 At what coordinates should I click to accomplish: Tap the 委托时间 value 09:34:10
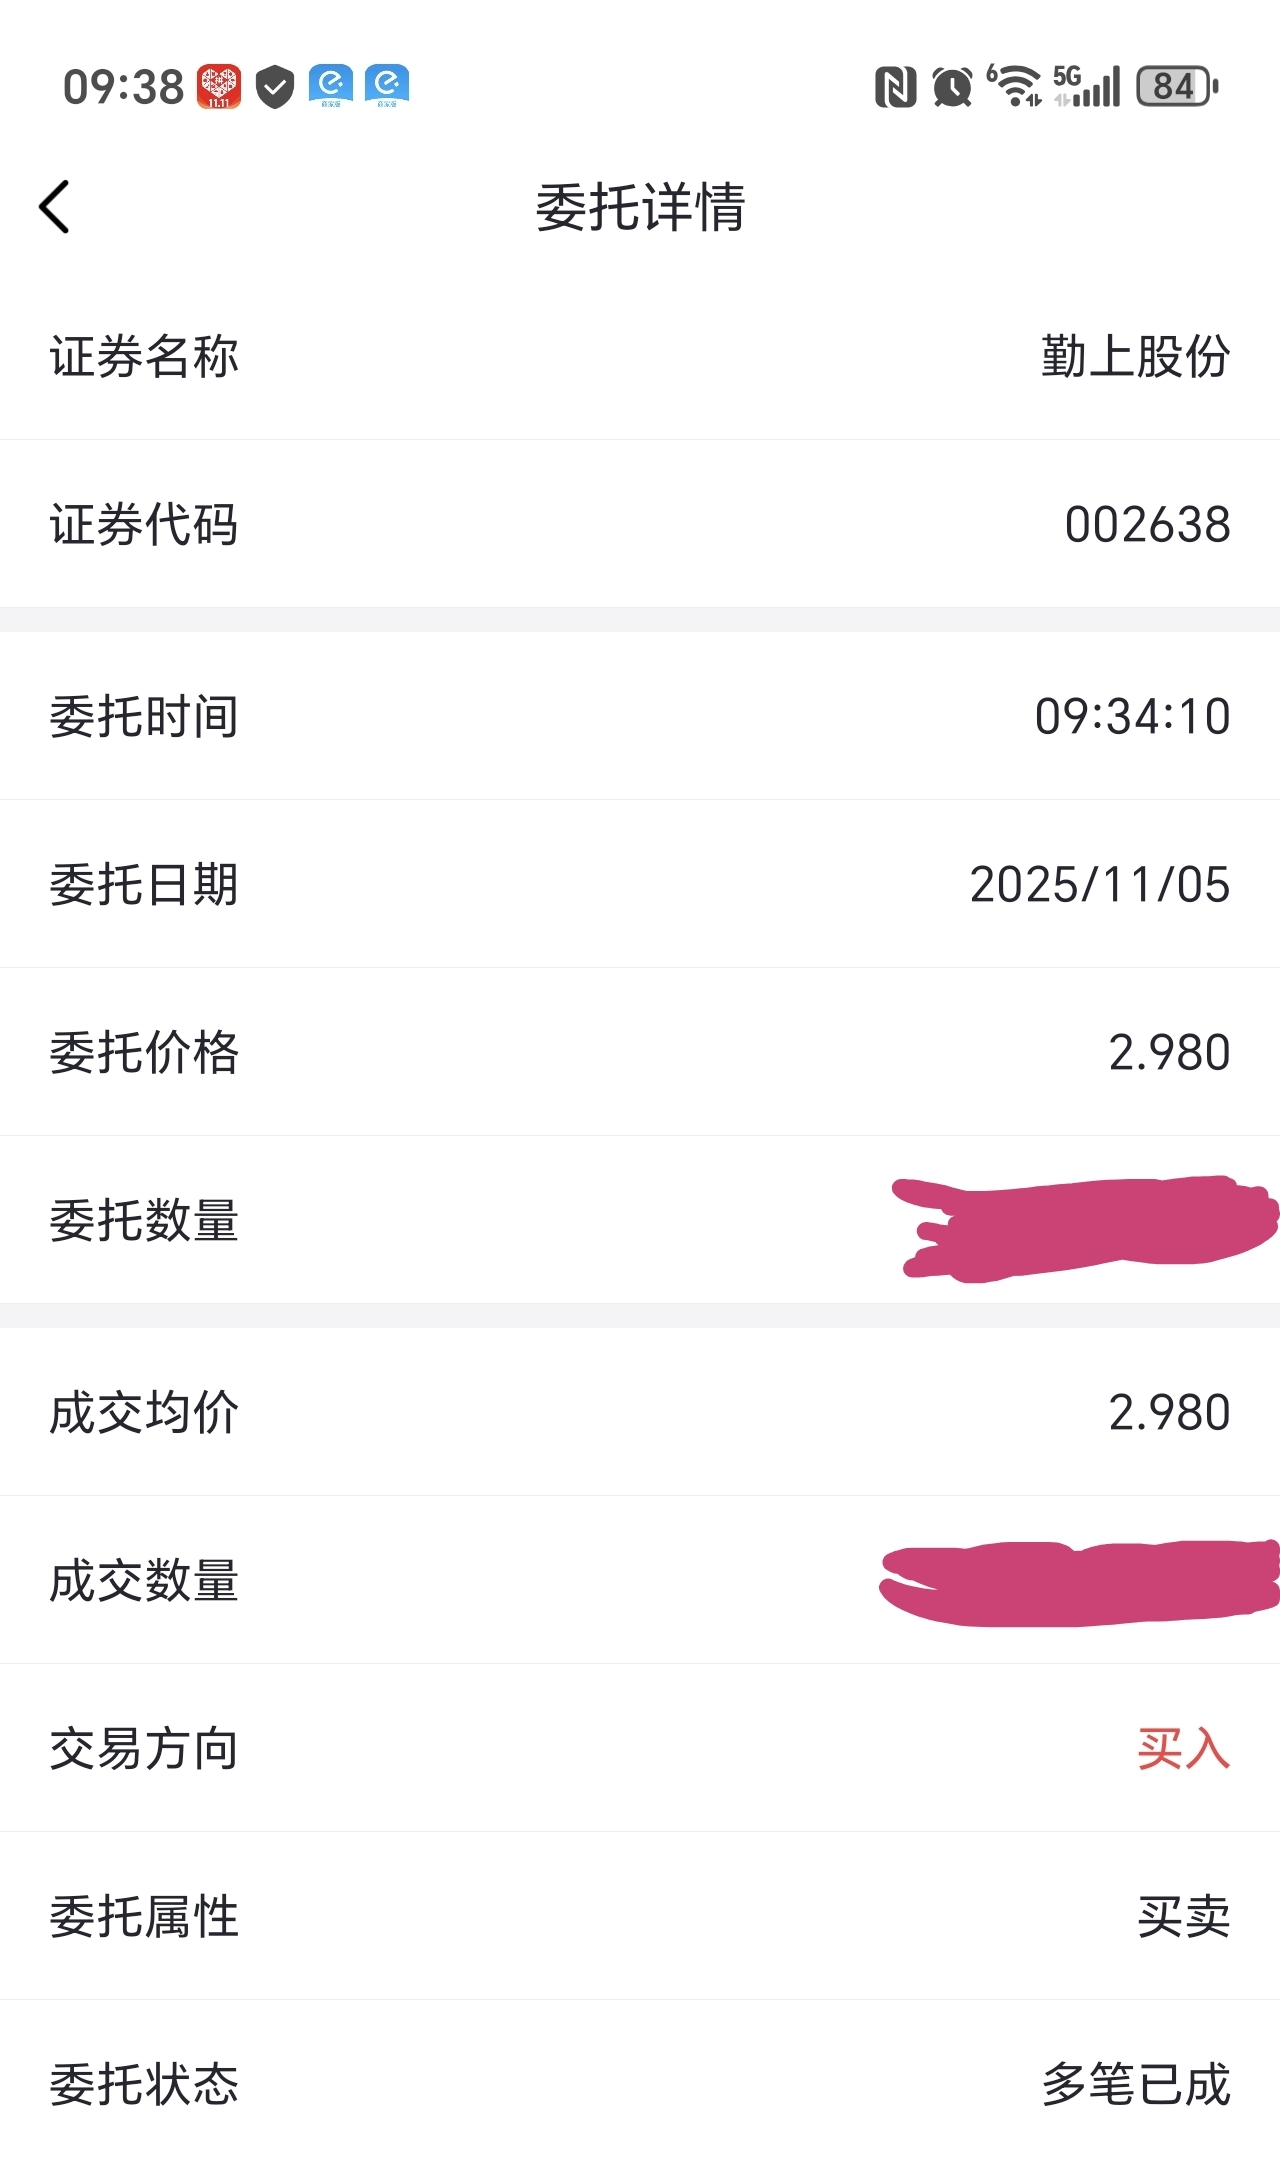point(1132,717)
